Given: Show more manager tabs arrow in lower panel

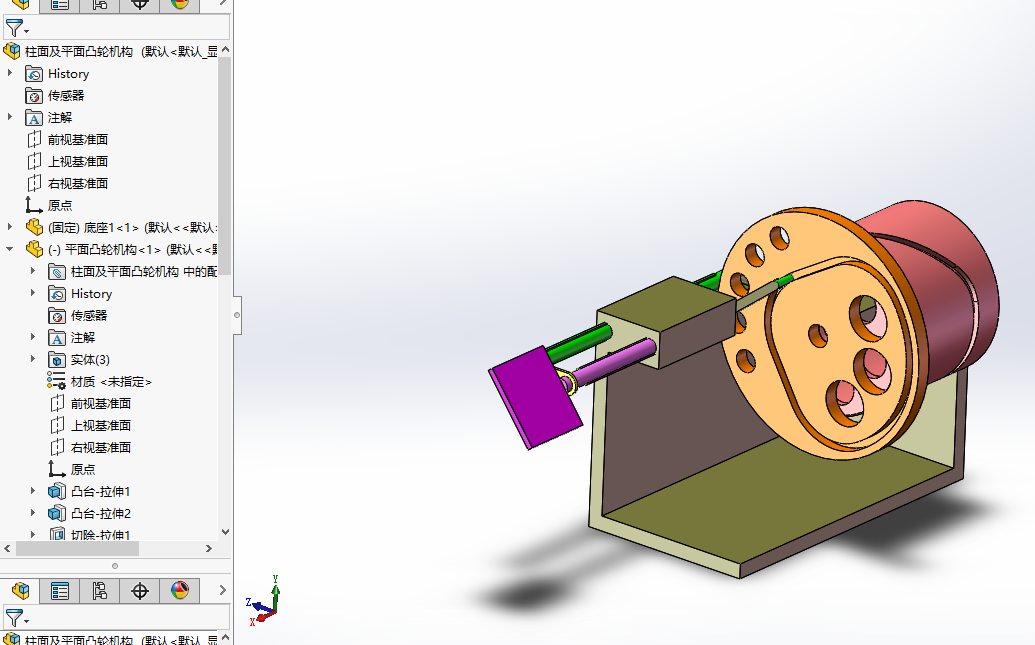Looking at the screenshot, I should 222,590.
